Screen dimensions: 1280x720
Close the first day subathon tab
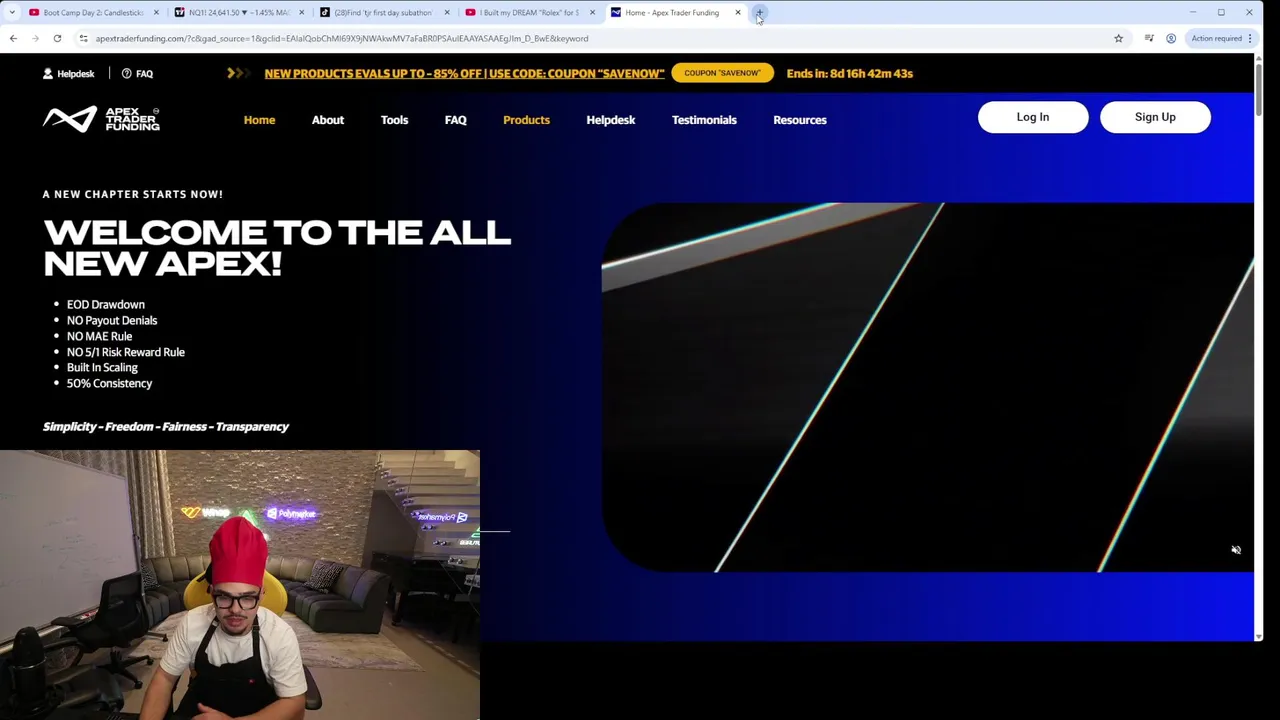click(446, 13)
